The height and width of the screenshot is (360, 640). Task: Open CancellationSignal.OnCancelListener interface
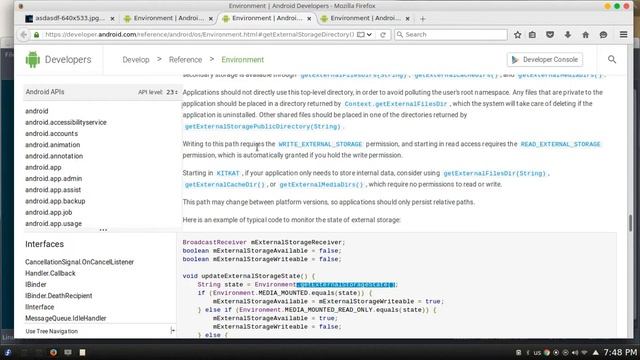pyautogui.click(x=80, y=262)
